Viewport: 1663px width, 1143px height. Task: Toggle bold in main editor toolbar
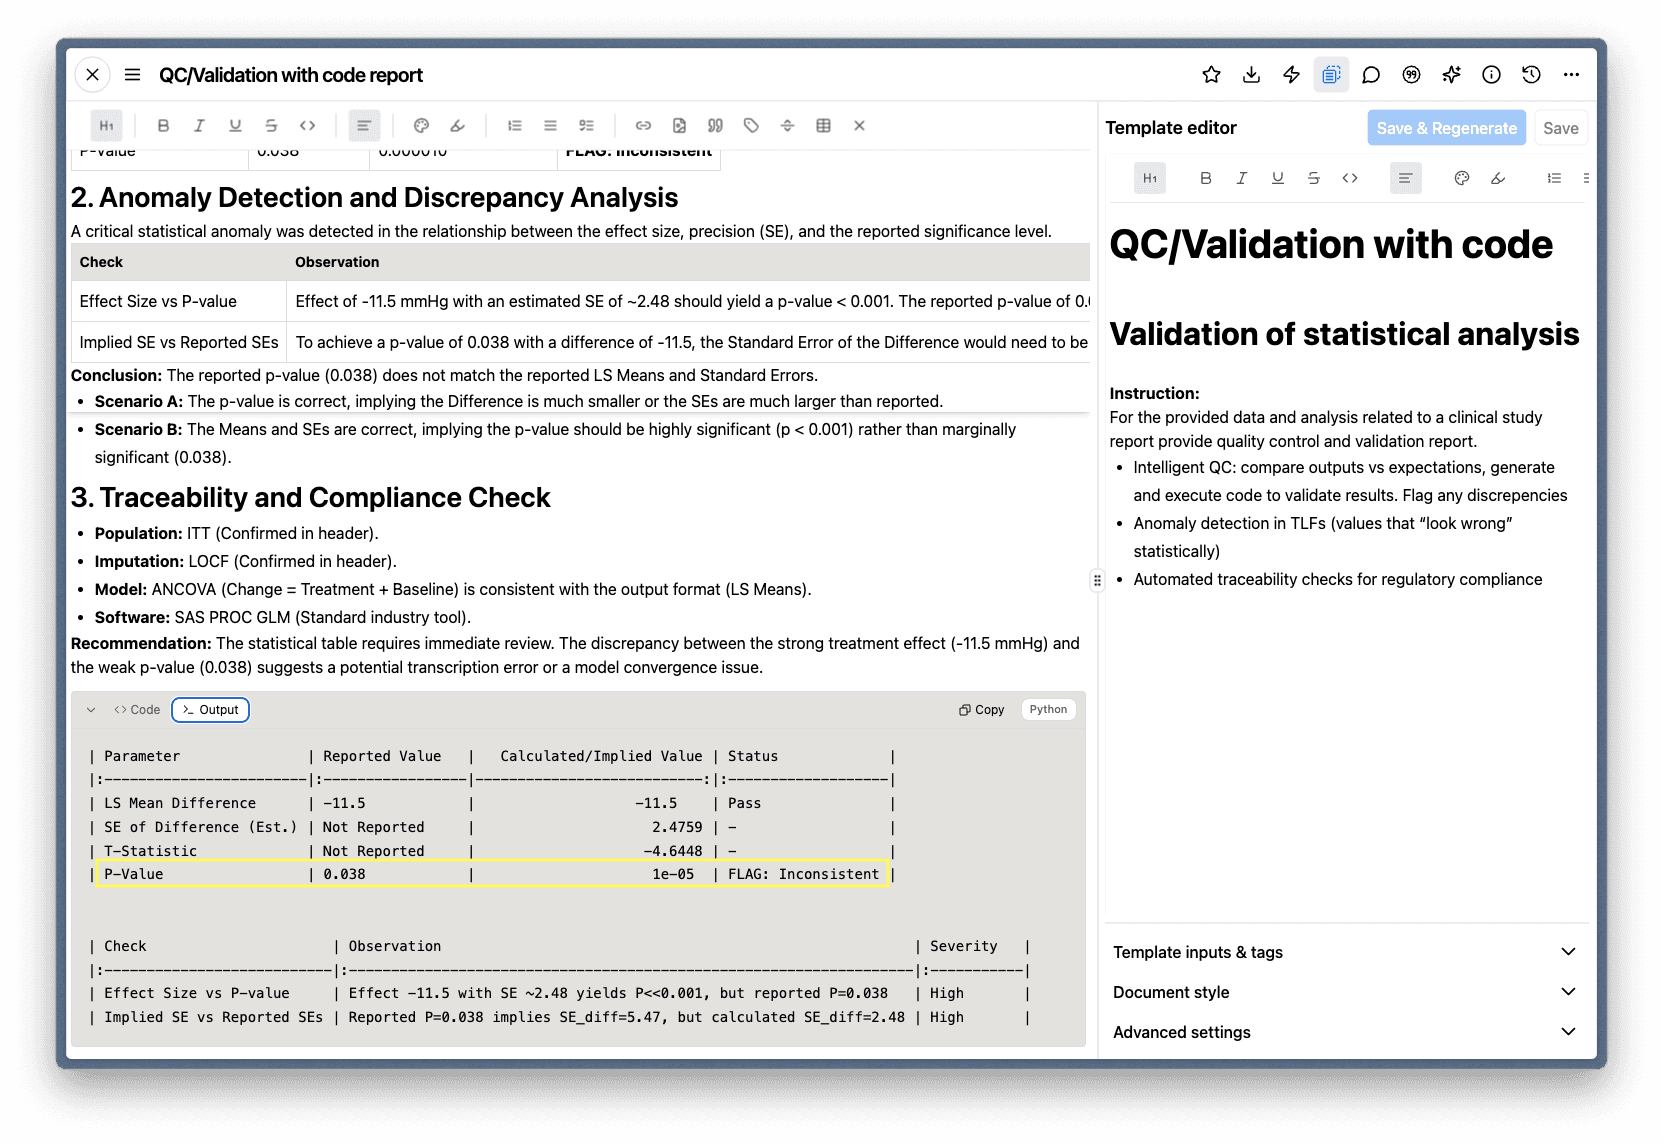(163, 126)
